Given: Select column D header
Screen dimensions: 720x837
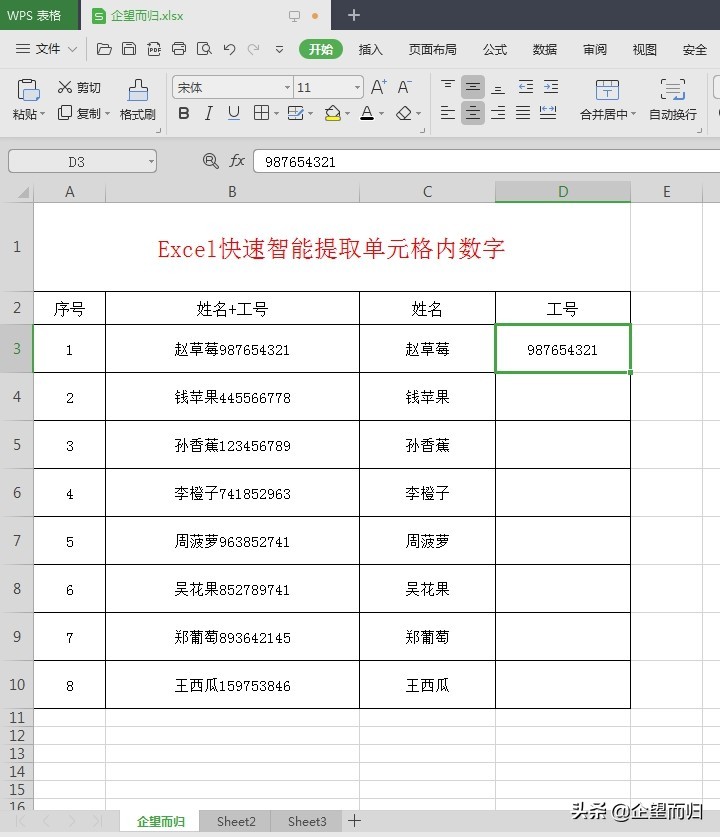Looking at the screenshot, I should tap(563, 192).
